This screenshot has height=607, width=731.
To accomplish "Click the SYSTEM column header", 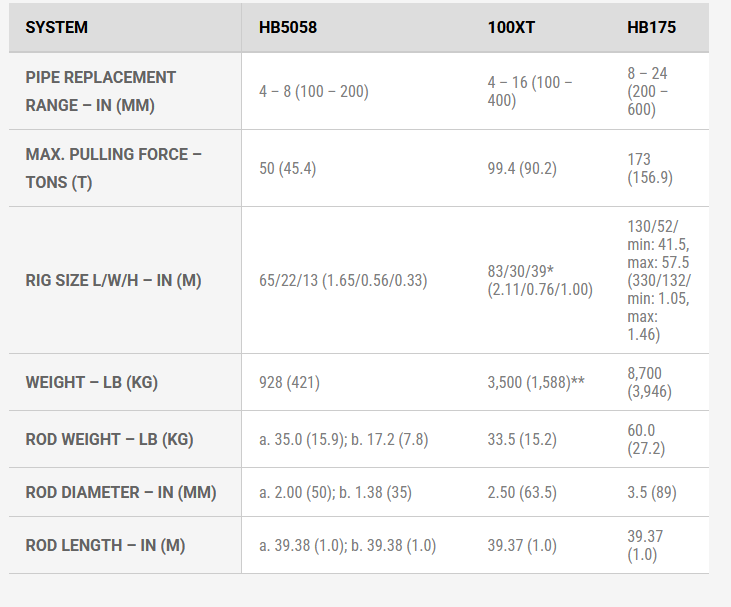I will (56, 27).
